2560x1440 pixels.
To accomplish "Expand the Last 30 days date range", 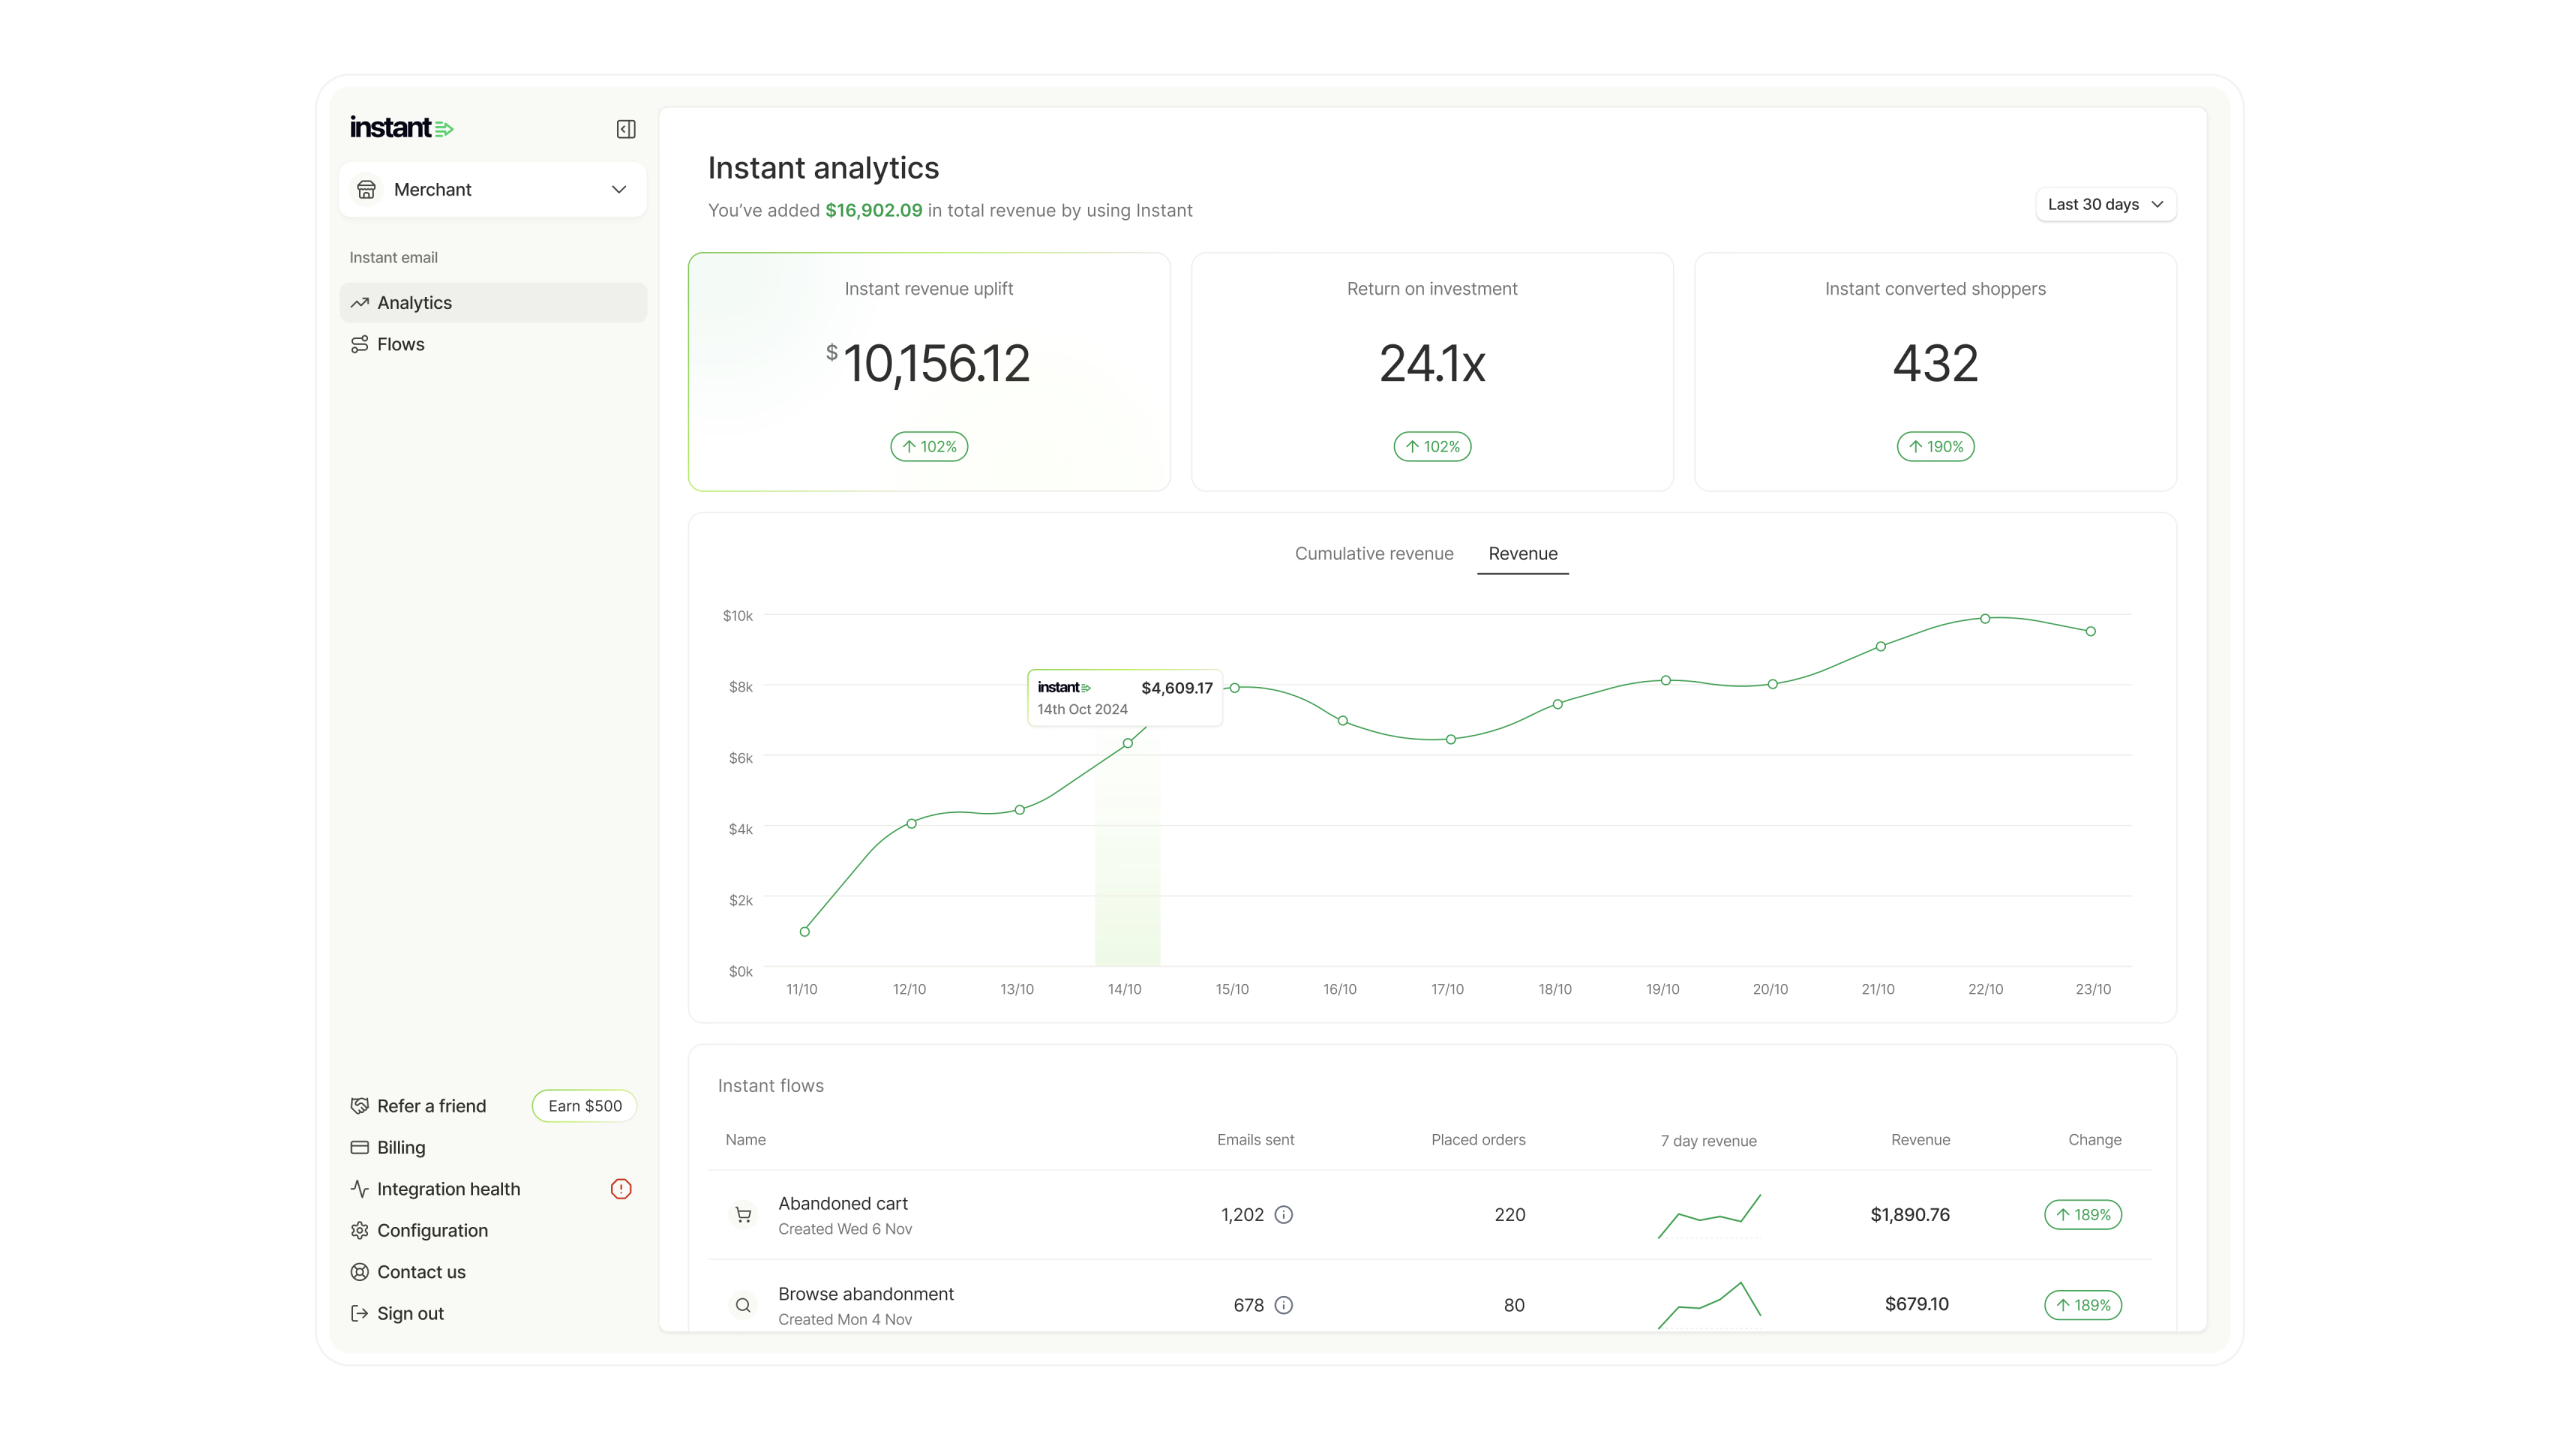I will tap(2105, 204).
